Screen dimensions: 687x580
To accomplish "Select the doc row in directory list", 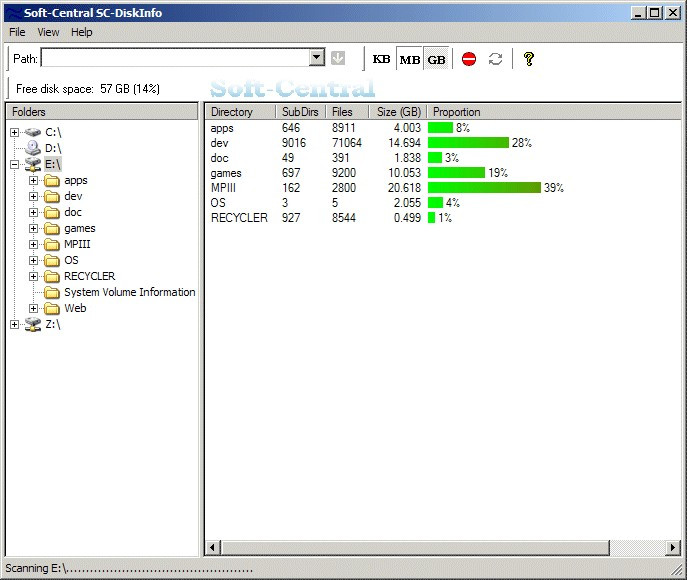I will [x=443, y=158].
